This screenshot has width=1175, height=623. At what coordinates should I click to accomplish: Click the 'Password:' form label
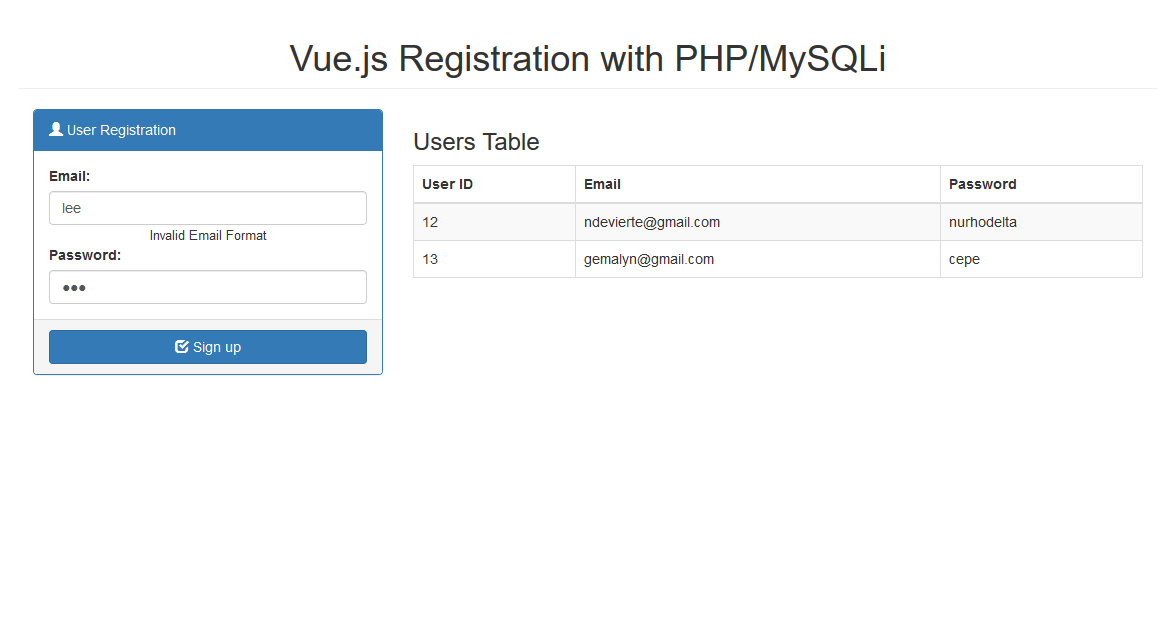click(85, 255)
